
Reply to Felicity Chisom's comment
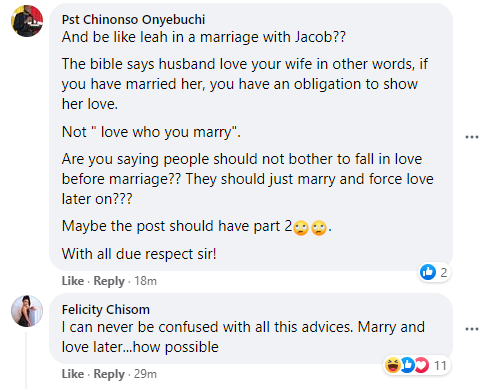[109, 374]
